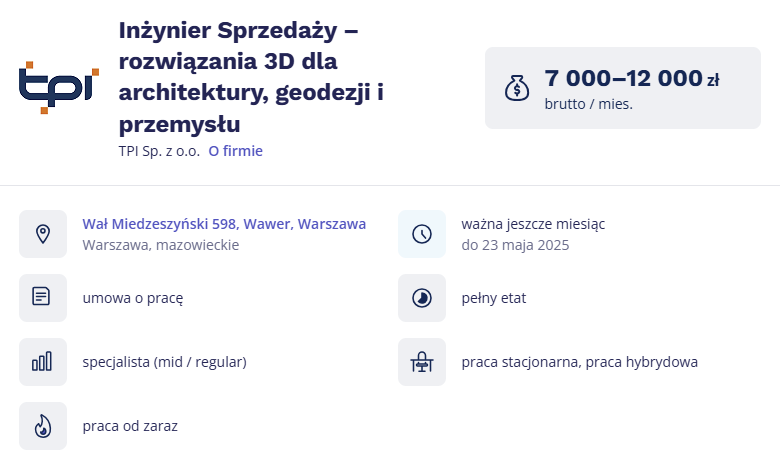
Task: Click the clock validity icon
Action: [422, 234]
